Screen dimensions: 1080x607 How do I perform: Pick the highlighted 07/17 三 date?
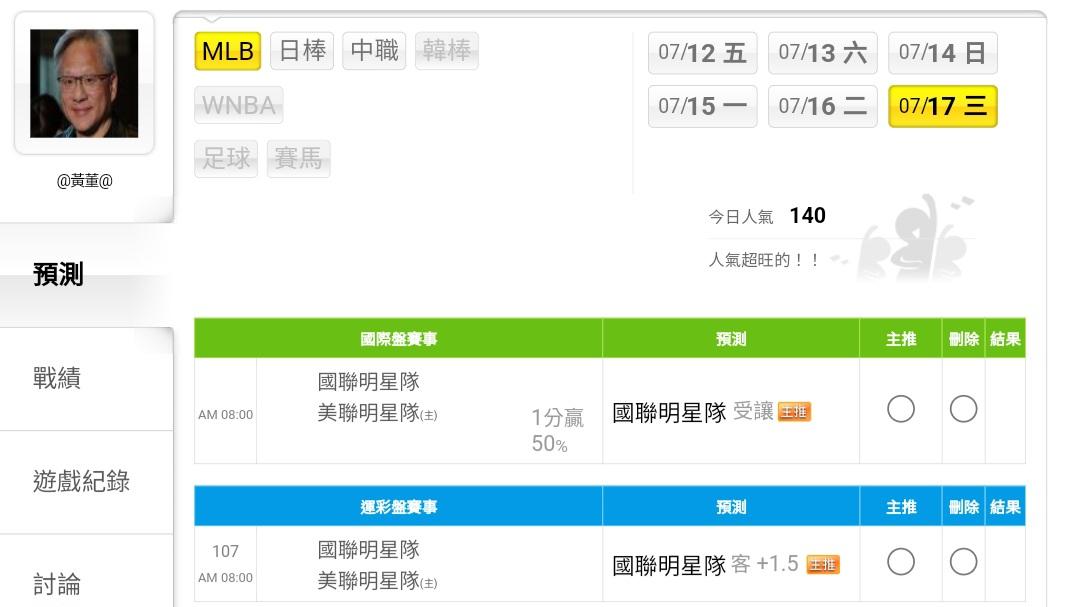coord(943,107)
